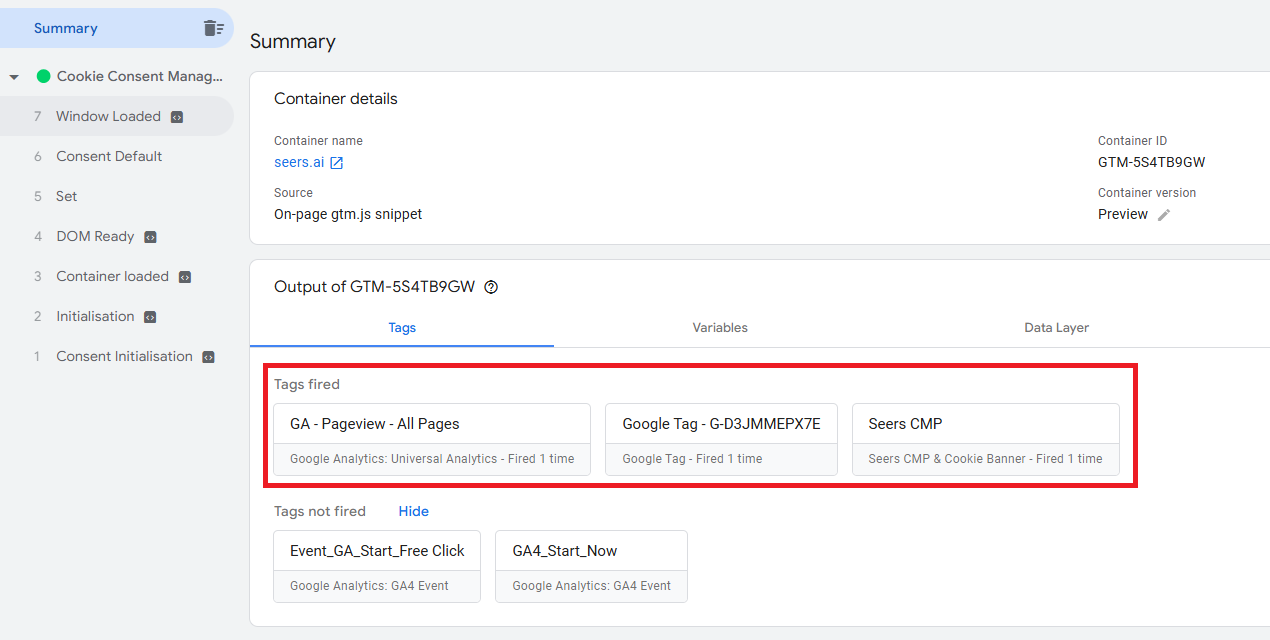Open the seers.ai container name link
The image size is (1270, 640).
[x=299, y=162]
